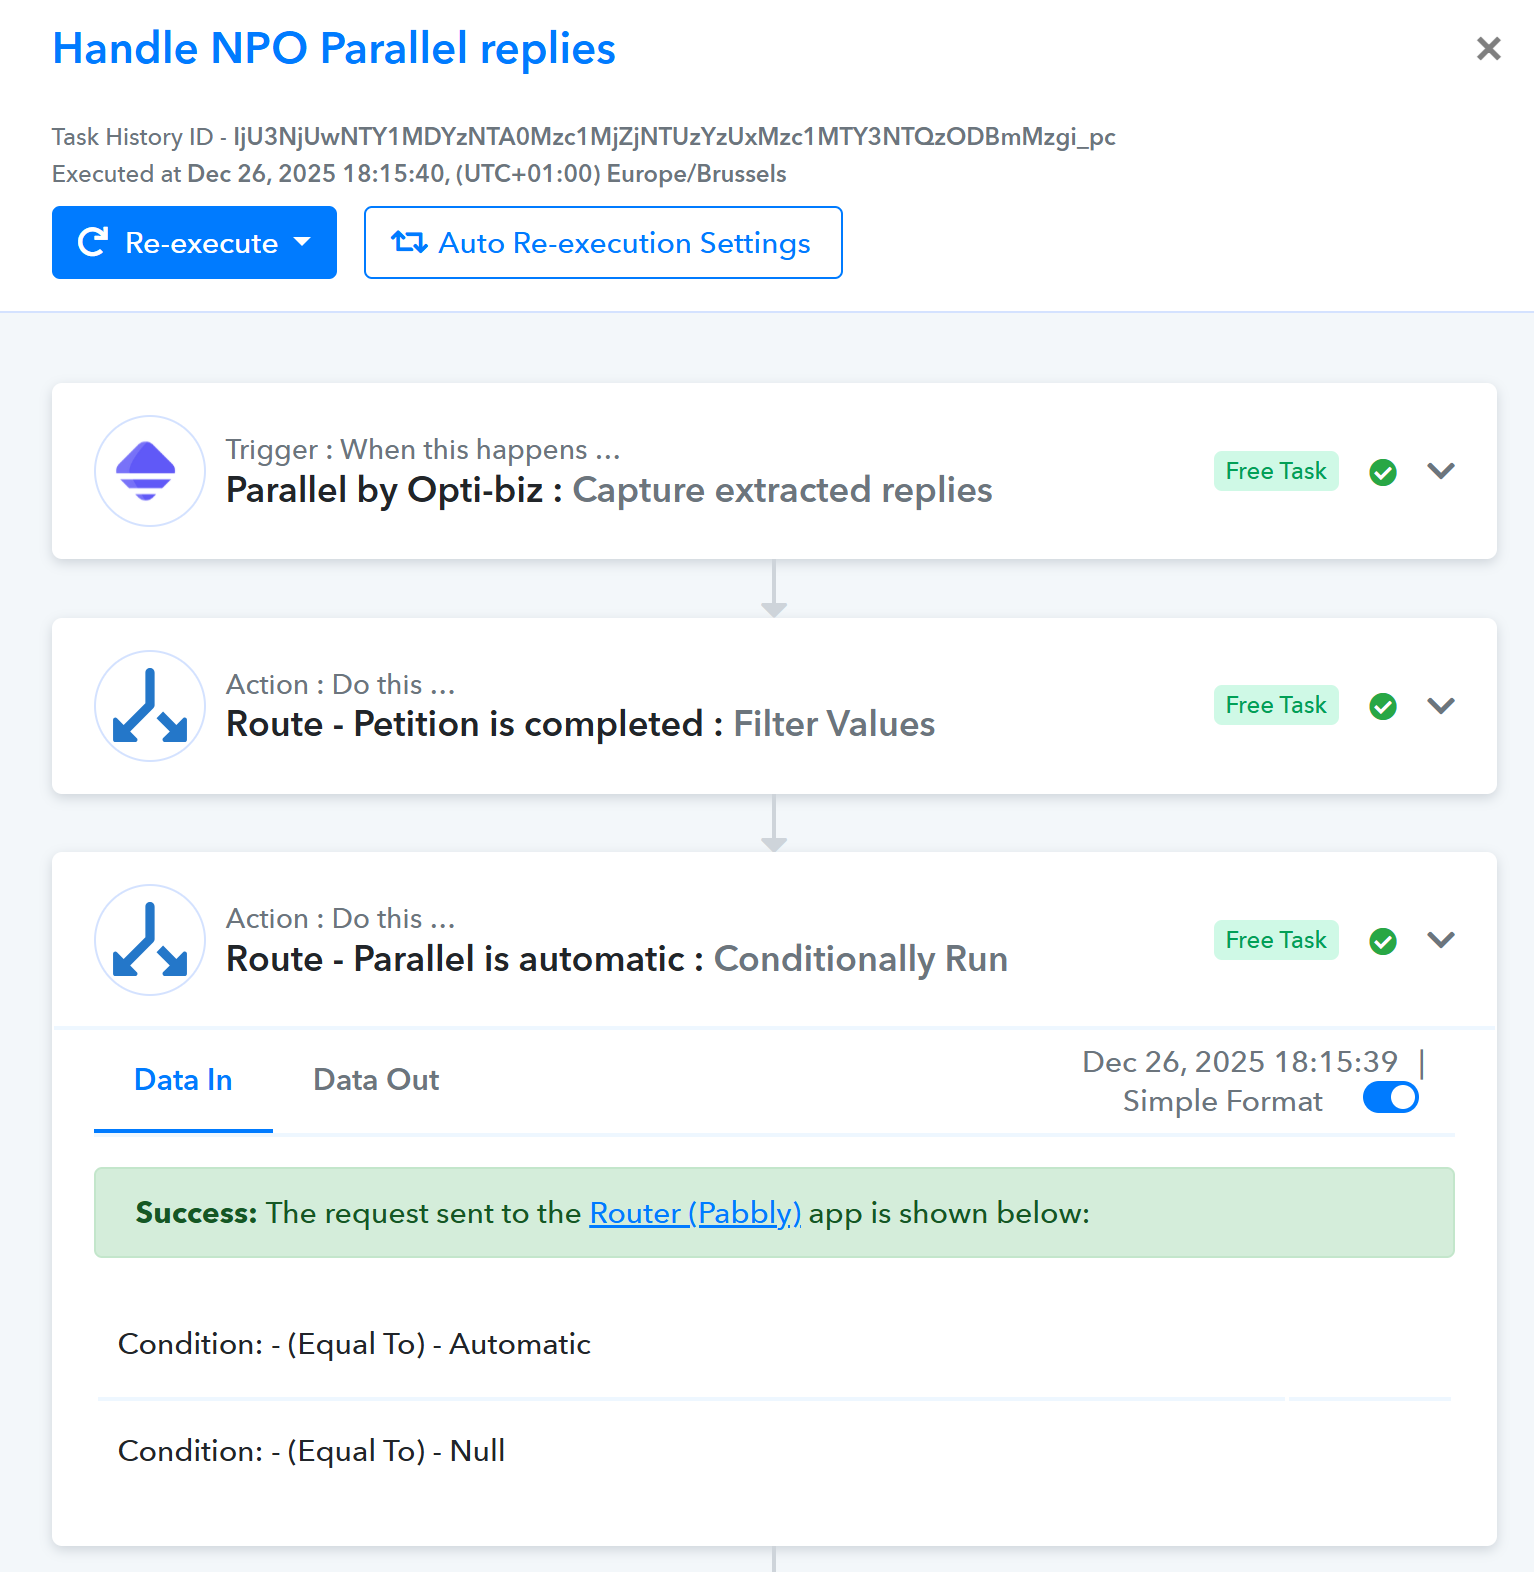This screenshot has width=1534, height=1572.
Task: Expand the Filter Values step details
Action: 1441,706
